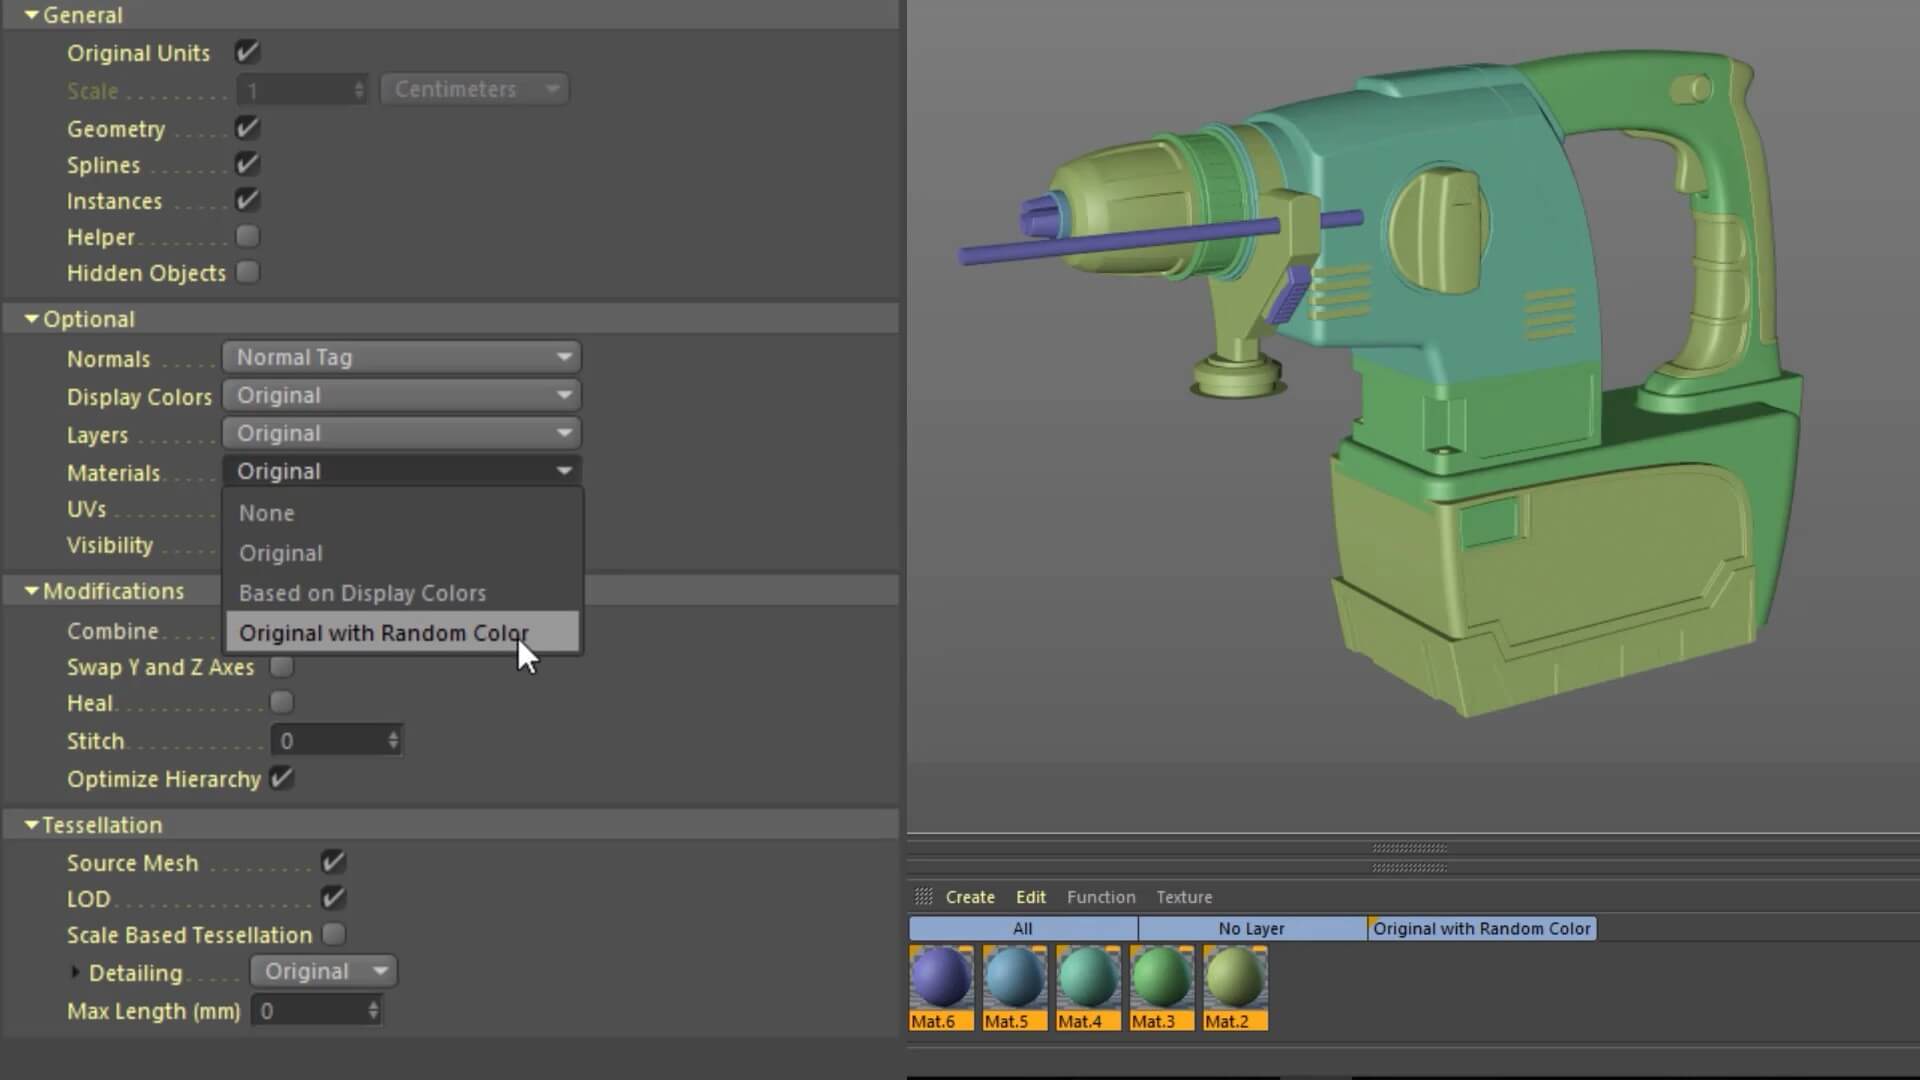The image size is (1920, 1080).
Task: Click the material manager grip handle icon
Action: pos(923,897)
